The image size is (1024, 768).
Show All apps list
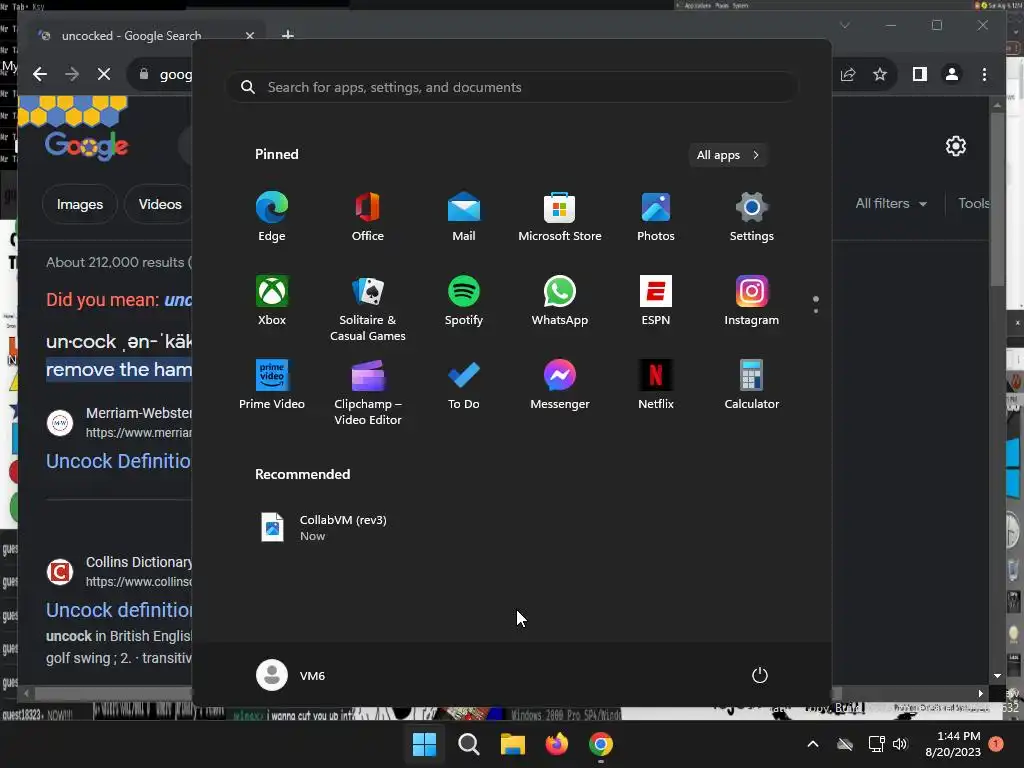point(728,155)
